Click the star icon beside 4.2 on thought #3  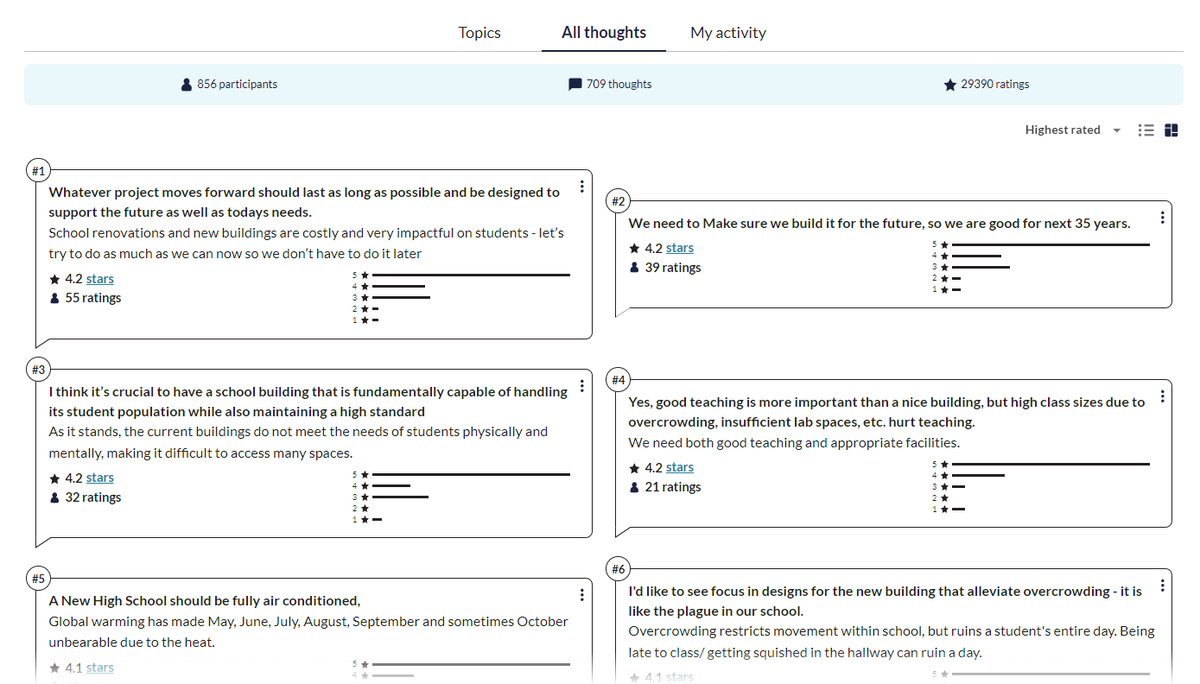(x=54, y=478)
